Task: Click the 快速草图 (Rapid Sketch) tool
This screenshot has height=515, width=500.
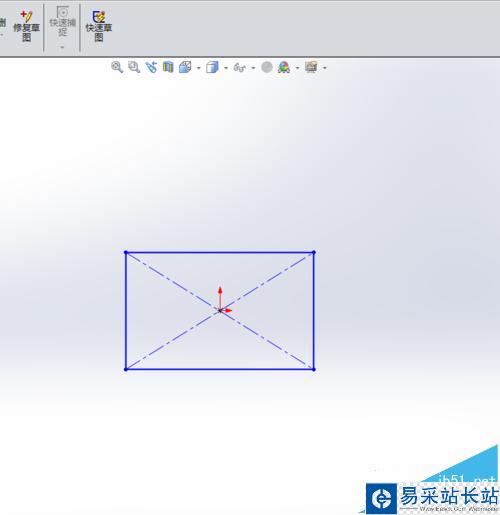Action: tap(99, 26)
